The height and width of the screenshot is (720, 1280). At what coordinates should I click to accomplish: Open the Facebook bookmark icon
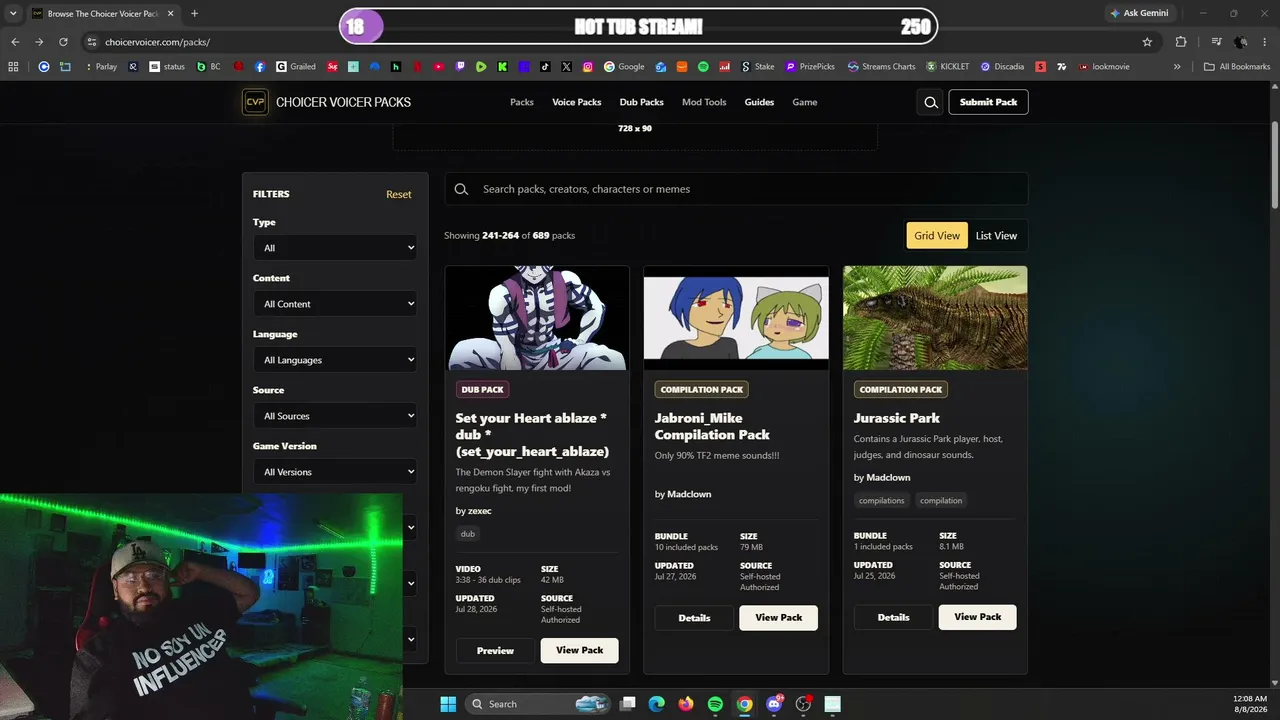coord(260,67)
